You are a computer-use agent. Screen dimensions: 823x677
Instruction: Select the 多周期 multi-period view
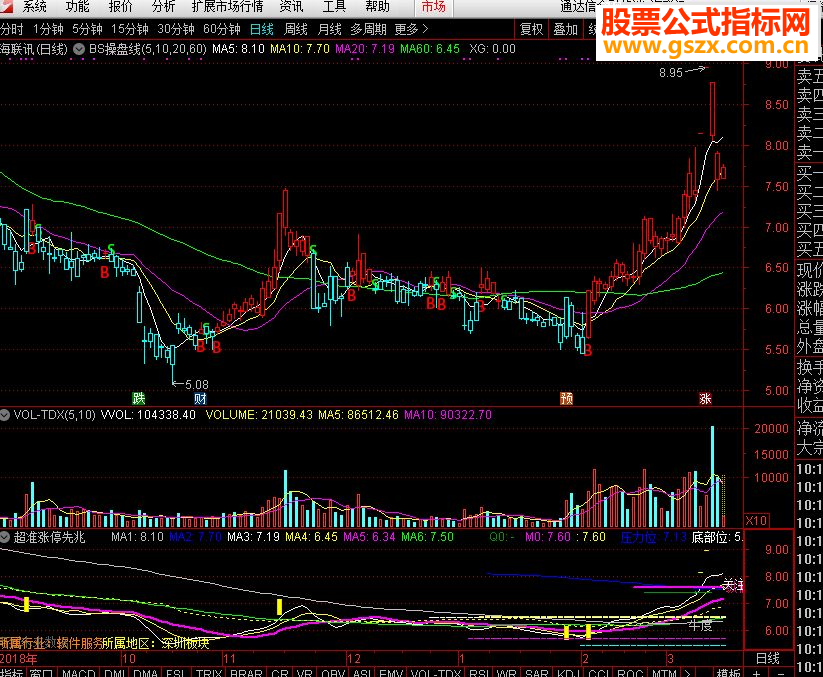(x=368, y=29)
